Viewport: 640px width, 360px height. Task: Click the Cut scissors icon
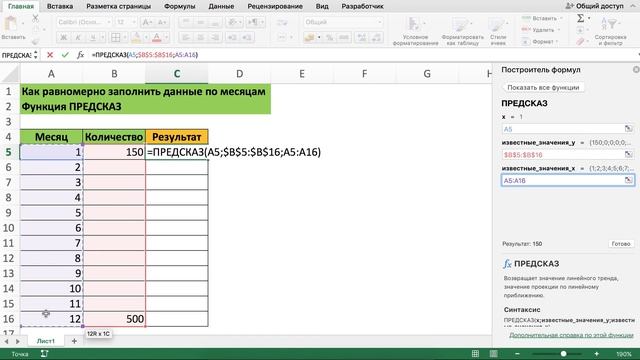click(x=36, y=18)
